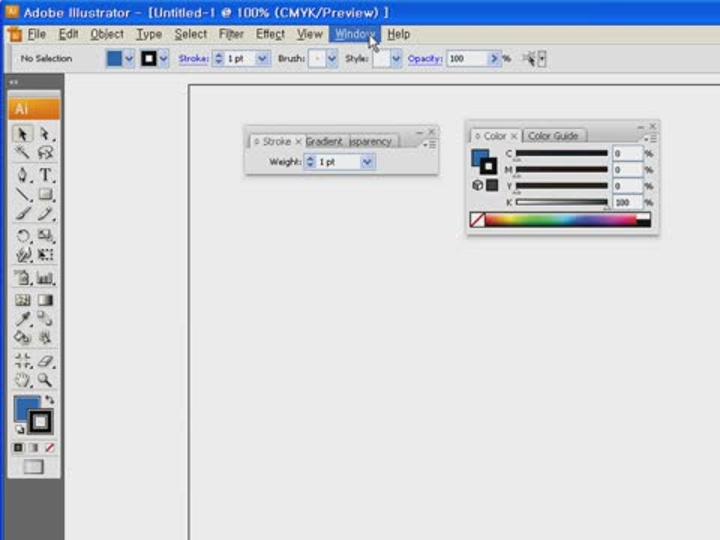720x540 pixels.
Task: Open the Select menu
Action: click(x=191, y=34)
